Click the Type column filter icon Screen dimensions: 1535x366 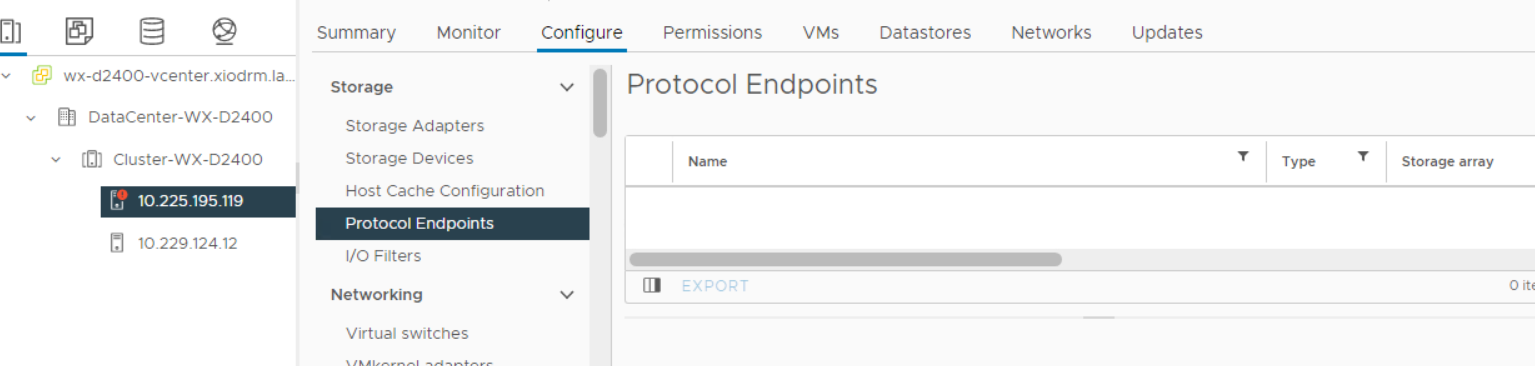coord(1363,157)
